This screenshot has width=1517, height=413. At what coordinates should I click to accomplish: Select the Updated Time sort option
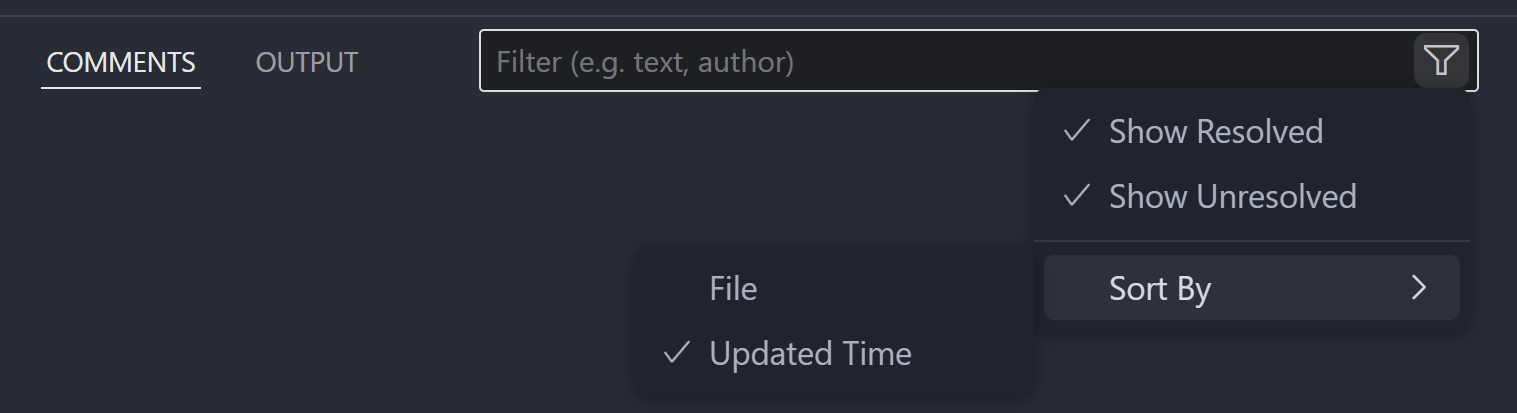(810, 354)
